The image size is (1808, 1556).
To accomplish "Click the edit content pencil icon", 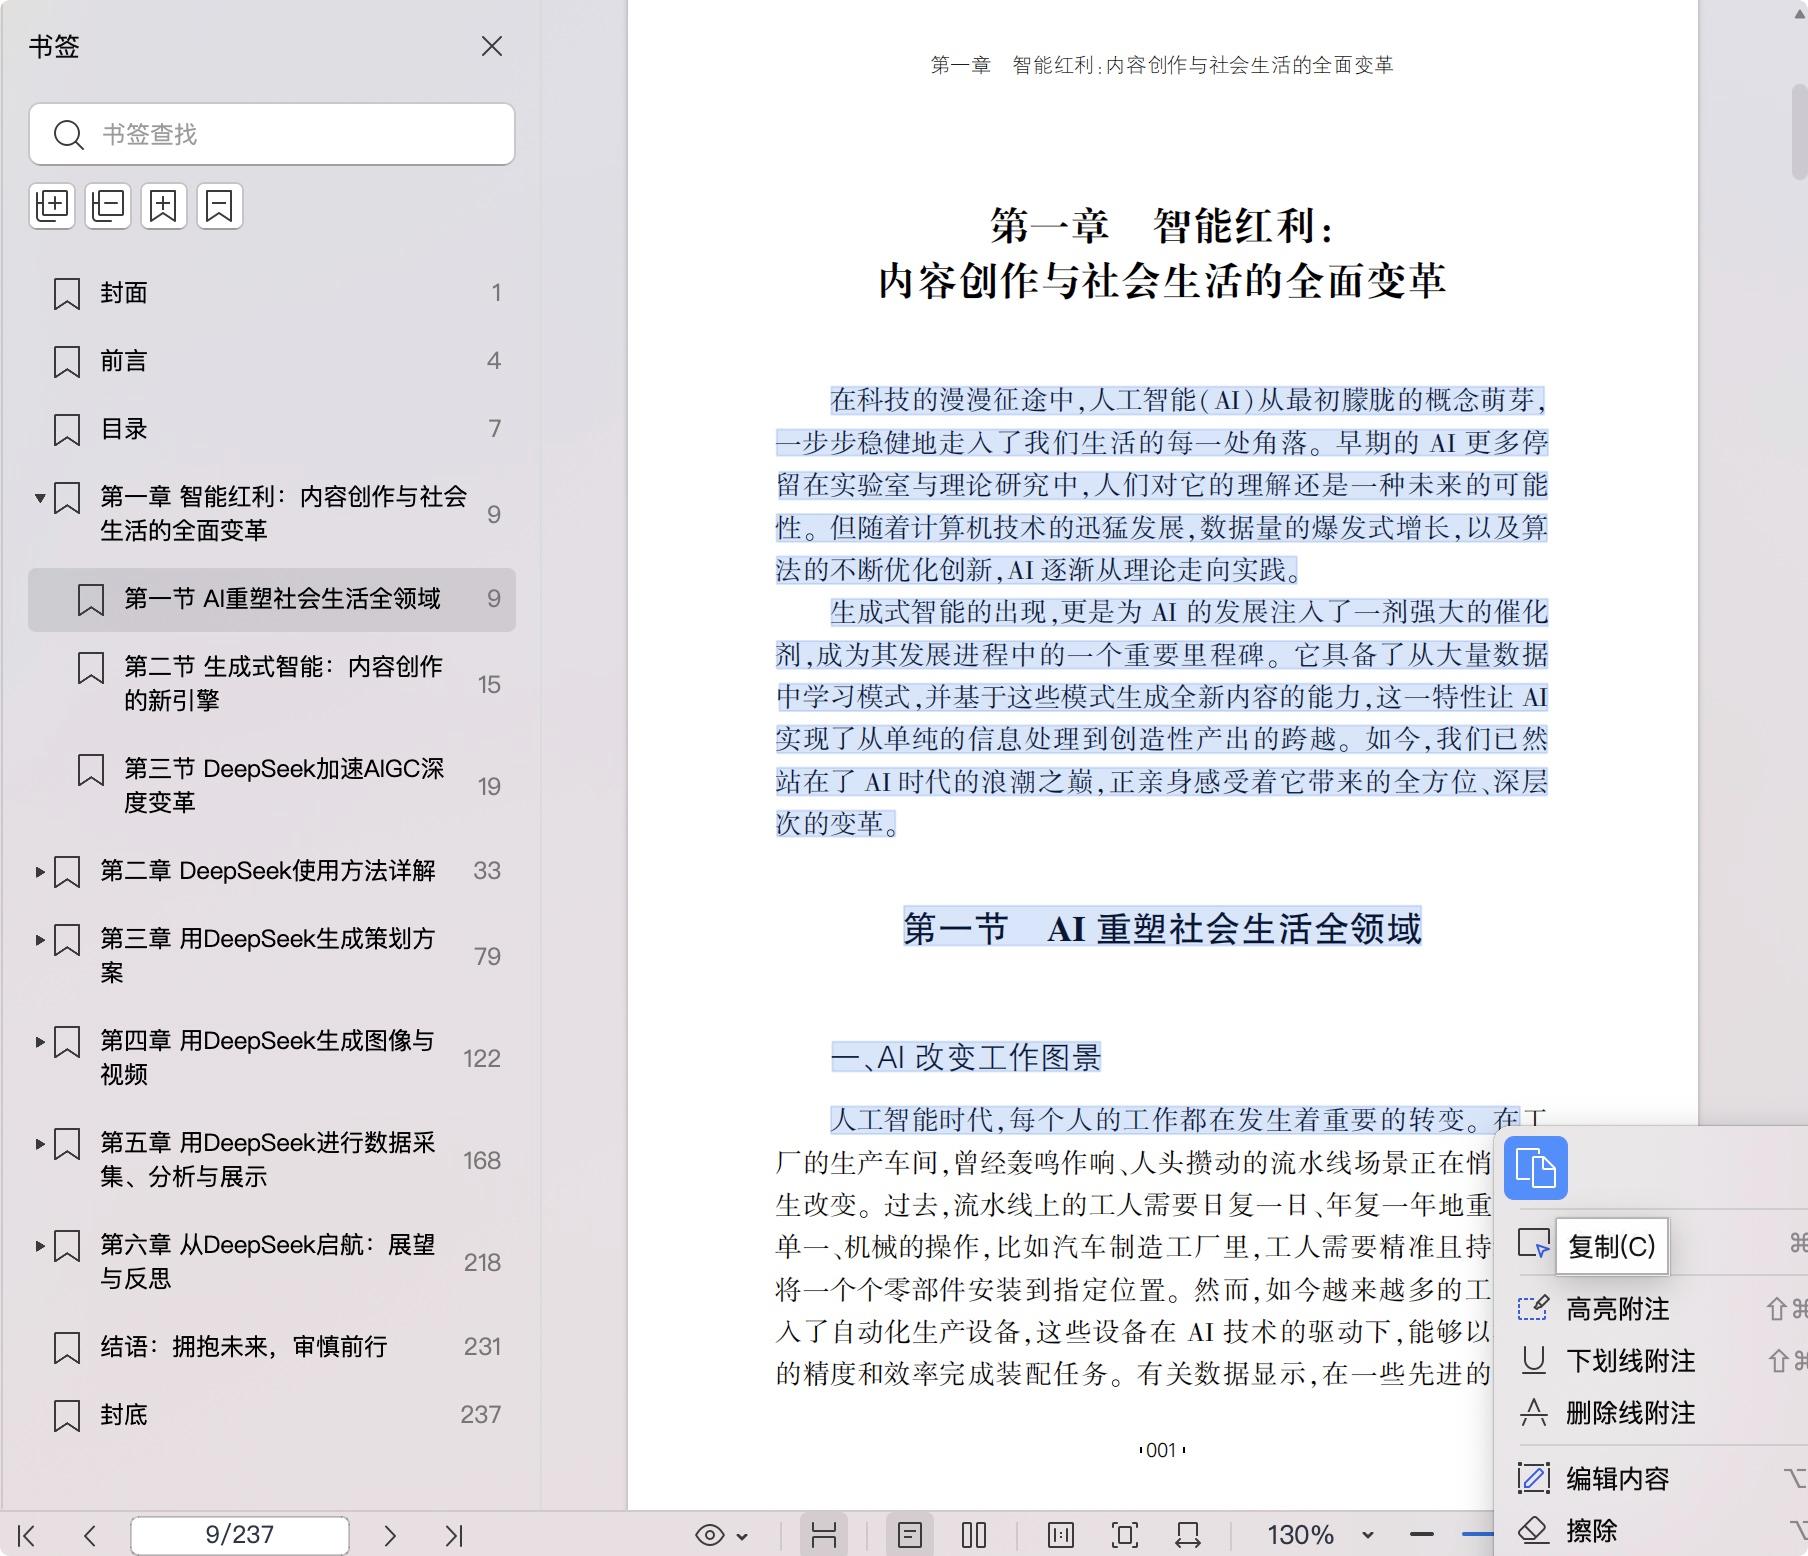I will tap(1534, 1478).
